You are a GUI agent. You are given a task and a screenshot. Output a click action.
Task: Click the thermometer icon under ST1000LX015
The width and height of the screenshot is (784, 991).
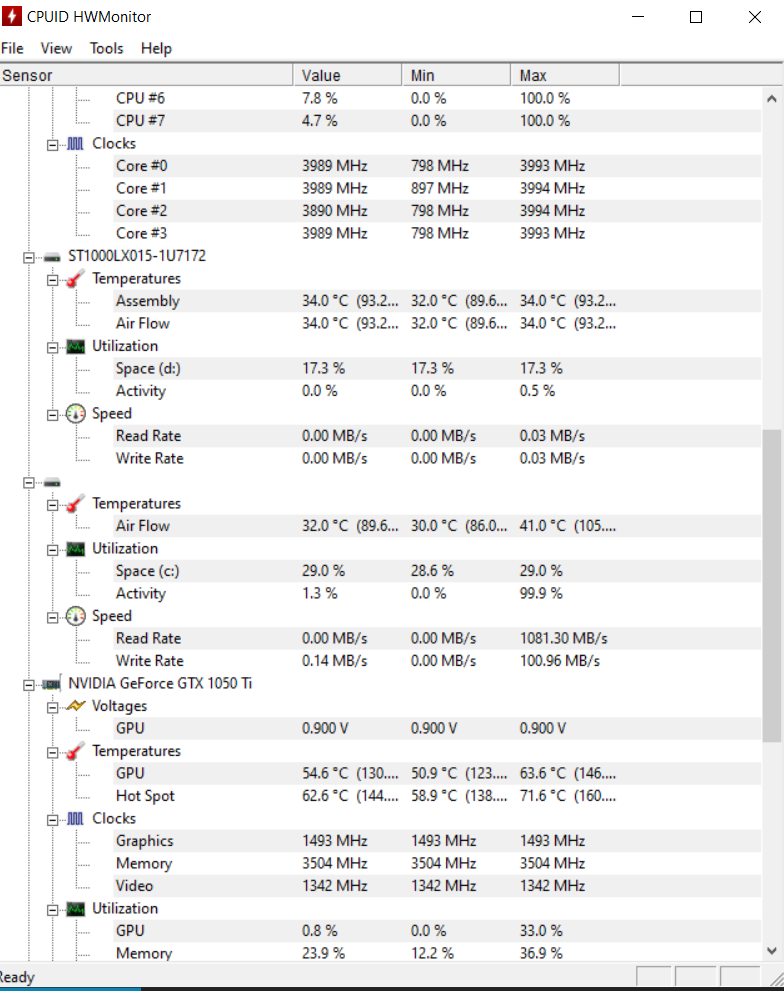75,279
